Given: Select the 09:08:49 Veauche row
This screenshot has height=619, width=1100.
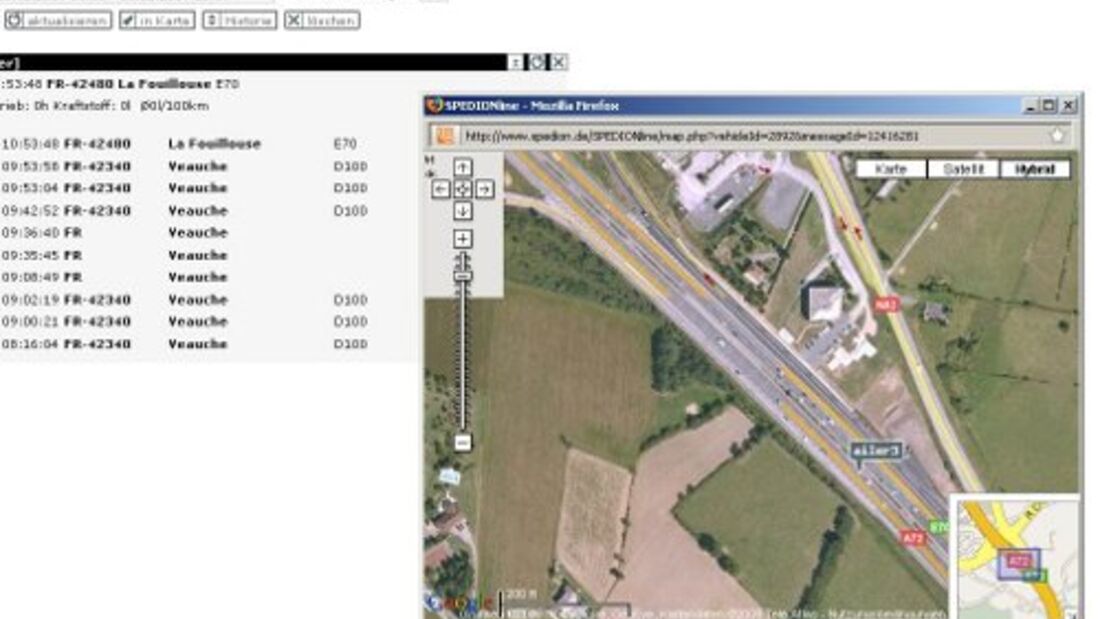Looking at the screenshot, I should tap(187, 277).
